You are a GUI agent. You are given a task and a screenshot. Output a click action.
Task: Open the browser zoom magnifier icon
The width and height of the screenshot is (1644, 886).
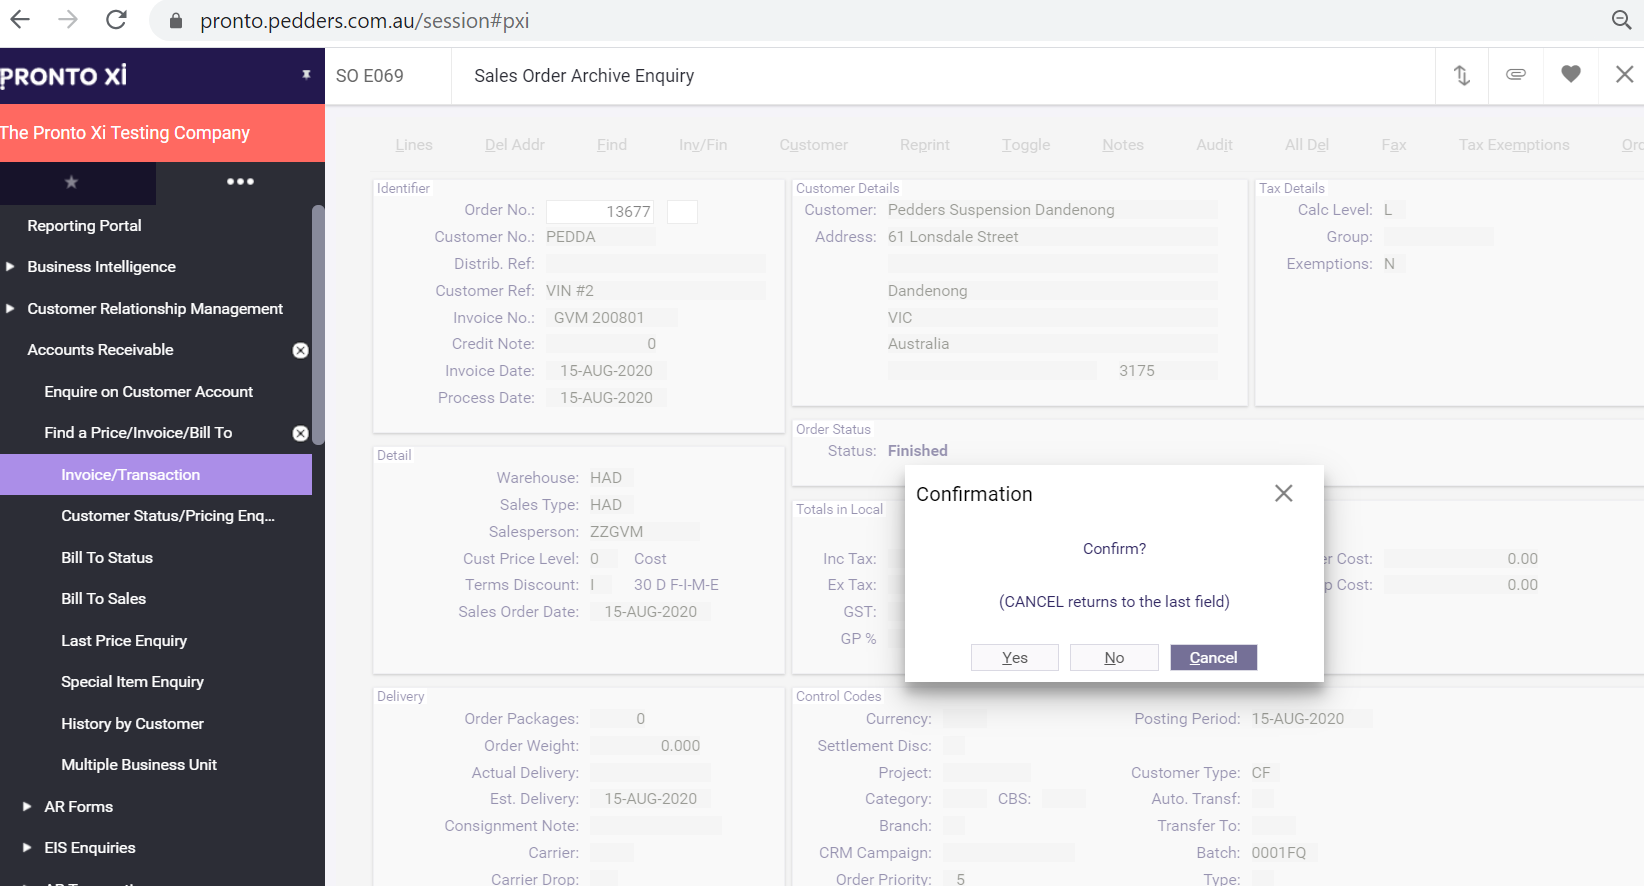click(x=1622, y=20)
